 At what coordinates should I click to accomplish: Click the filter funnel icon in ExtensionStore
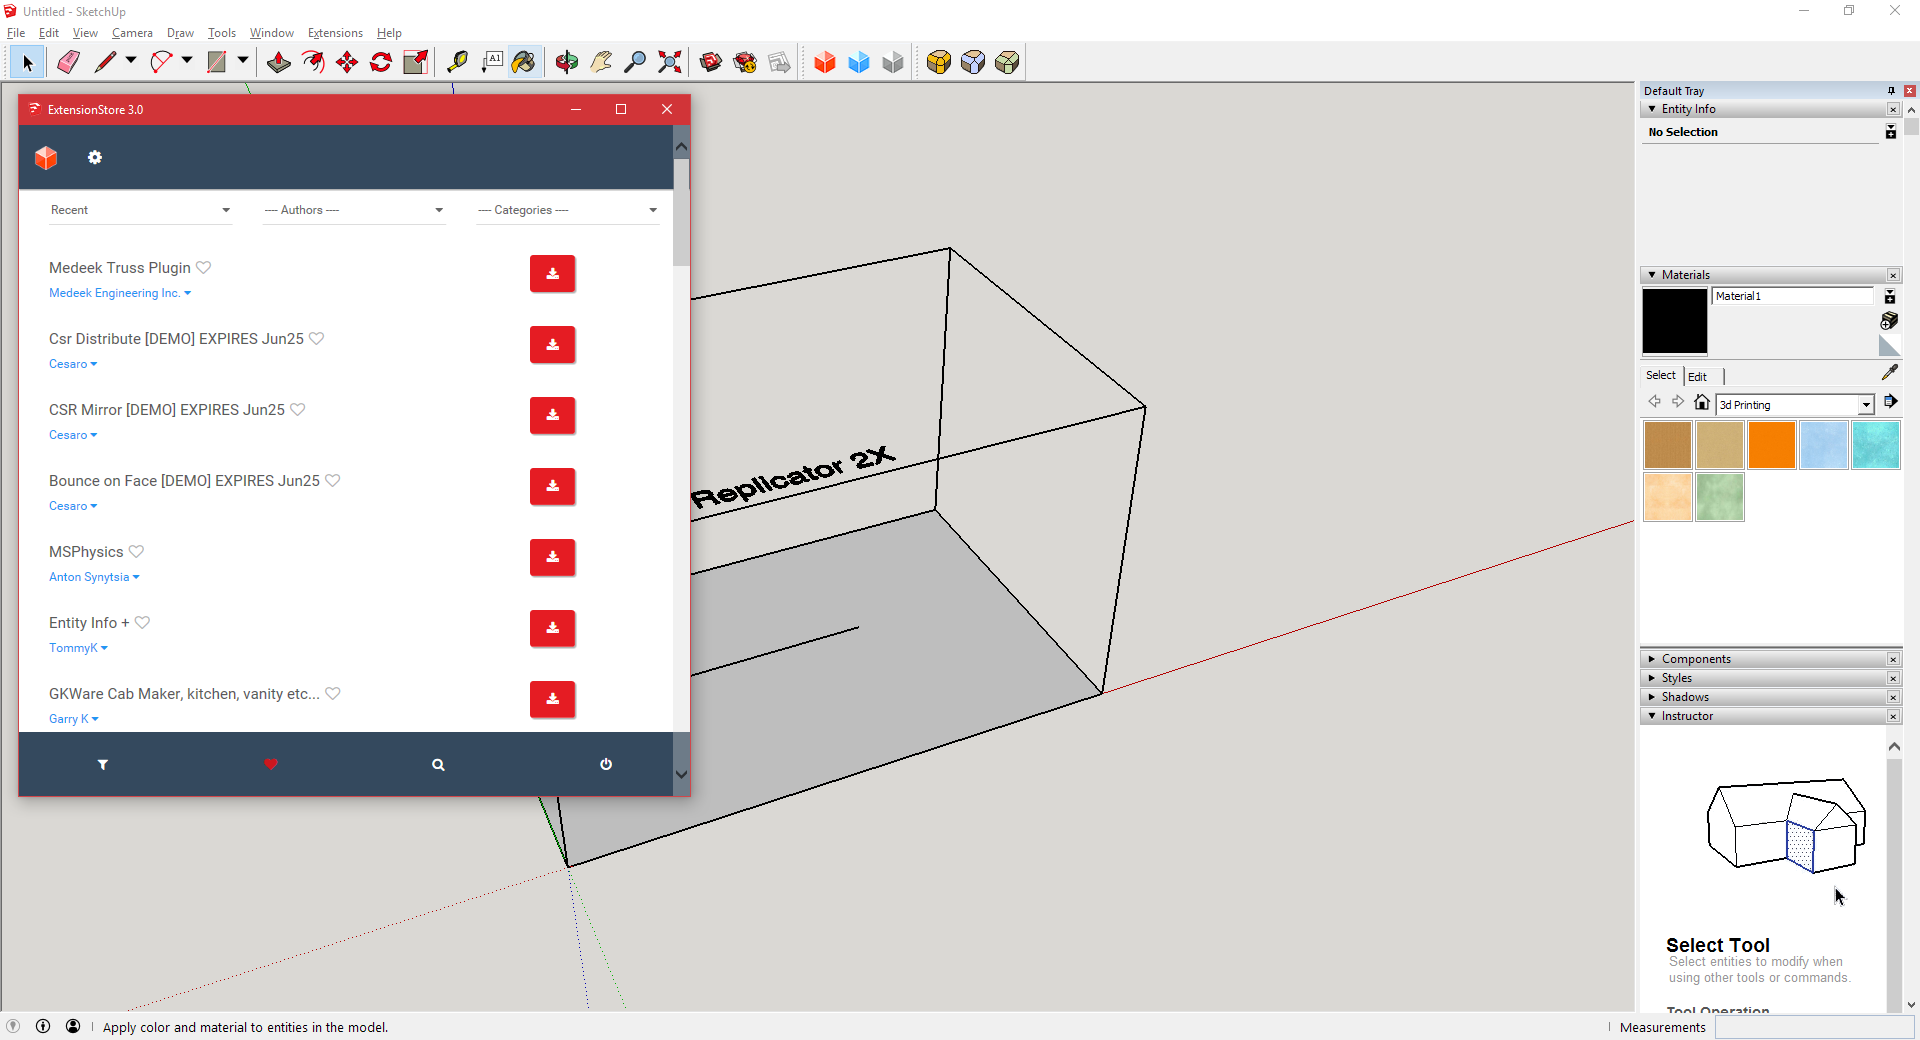102,765
